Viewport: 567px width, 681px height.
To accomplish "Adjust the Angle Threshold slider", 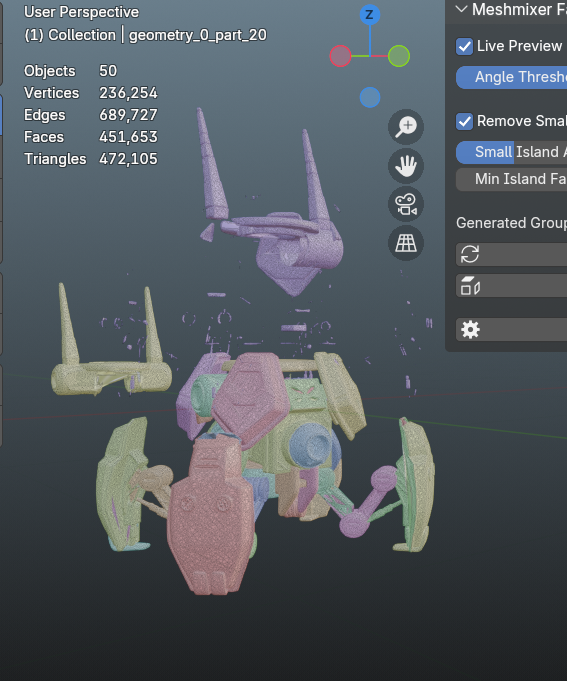I will (x=511, y=77).
